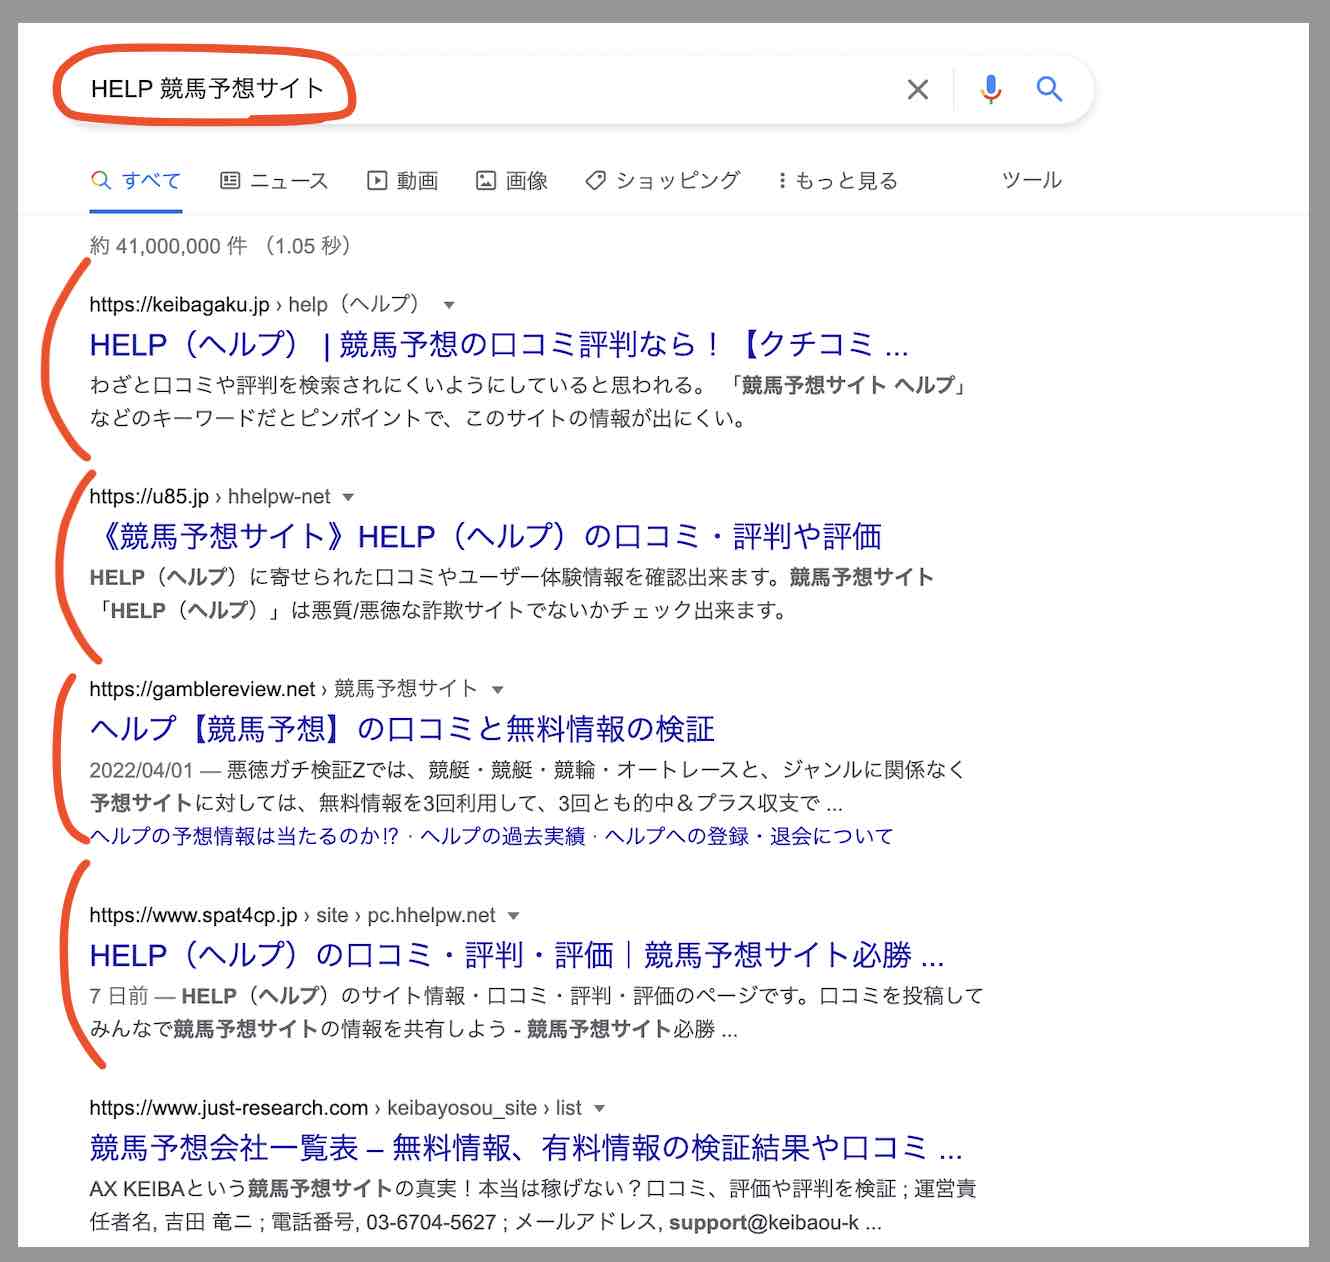Expand the dropdown next to just-research.com URL
The image size is (1330, 1262).
pyautogui.click(x=600, y=1108)
